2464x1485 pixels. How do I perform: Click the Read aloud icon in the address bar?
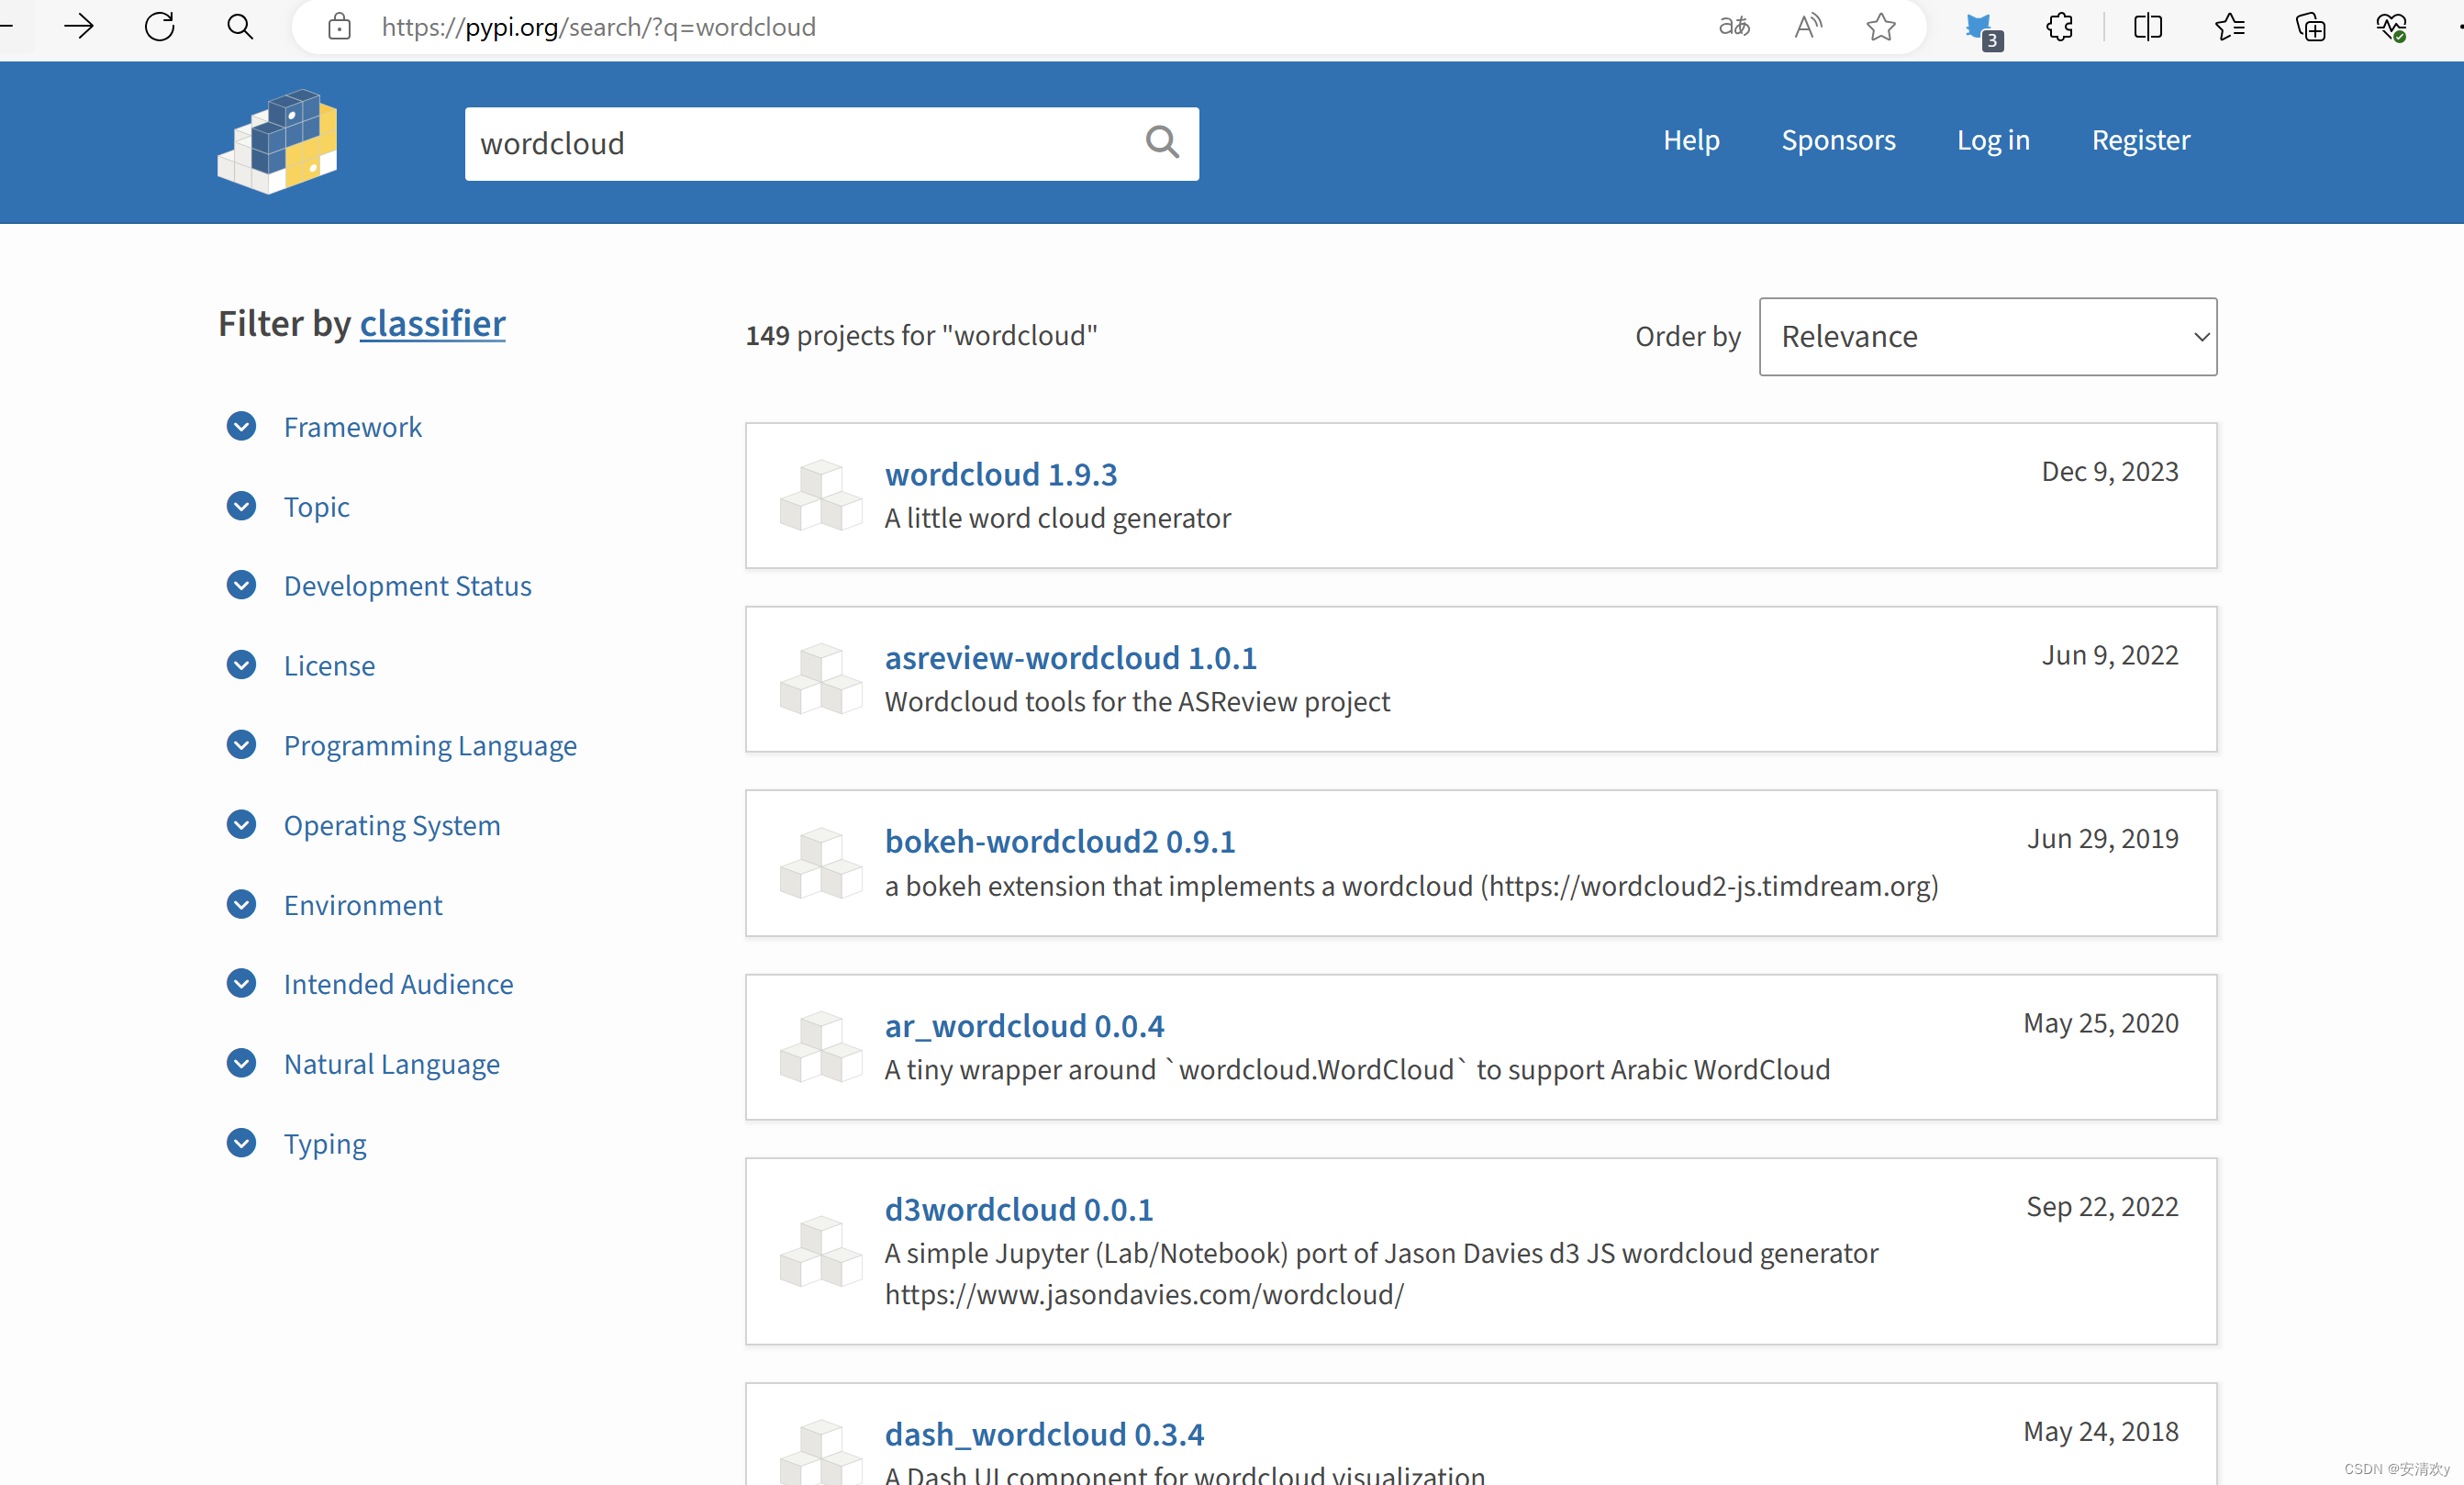1808,27
